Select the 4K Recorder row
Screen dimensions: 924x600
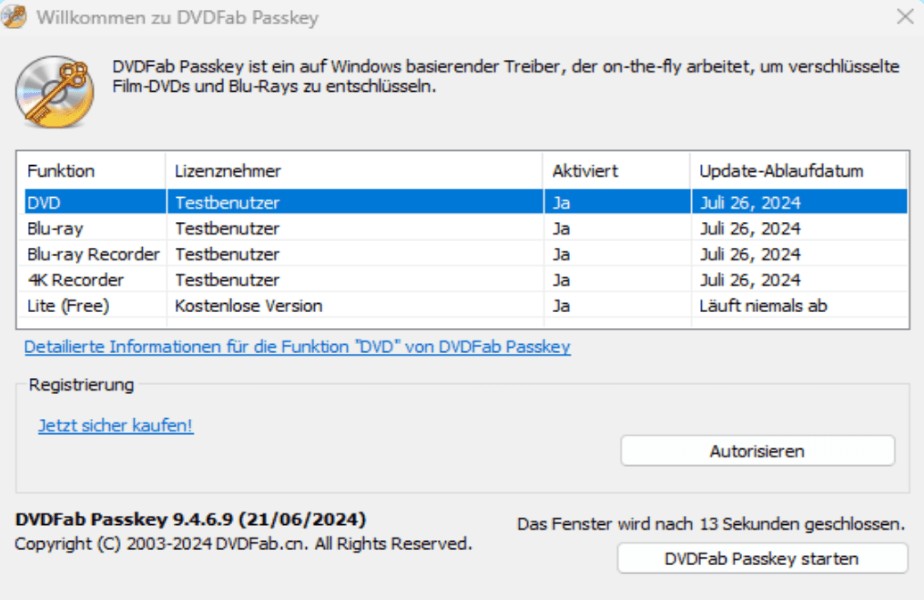(x=466, y=280)
